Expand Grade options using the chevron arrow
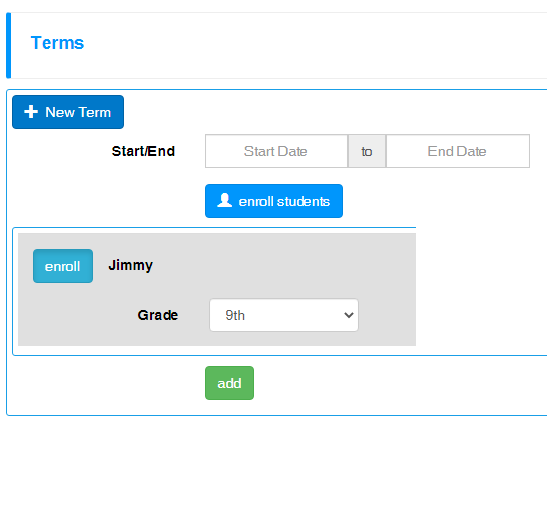The height and width of the screenshot is (514, 547). 349,315
